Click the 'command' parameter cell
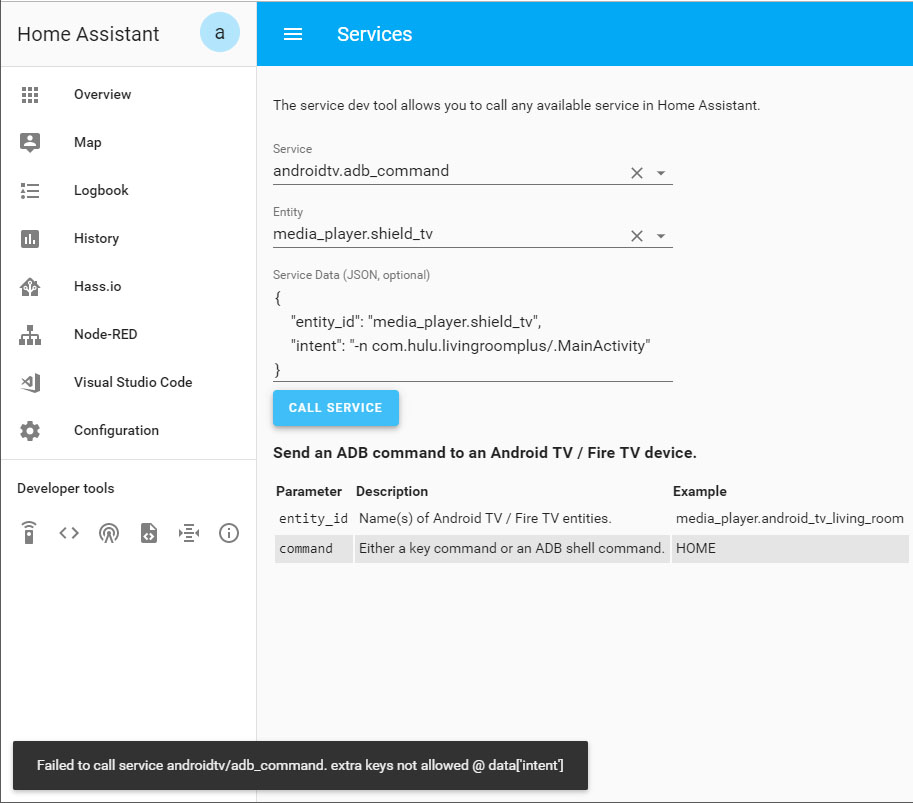913x803 pixels. point(313,549)
